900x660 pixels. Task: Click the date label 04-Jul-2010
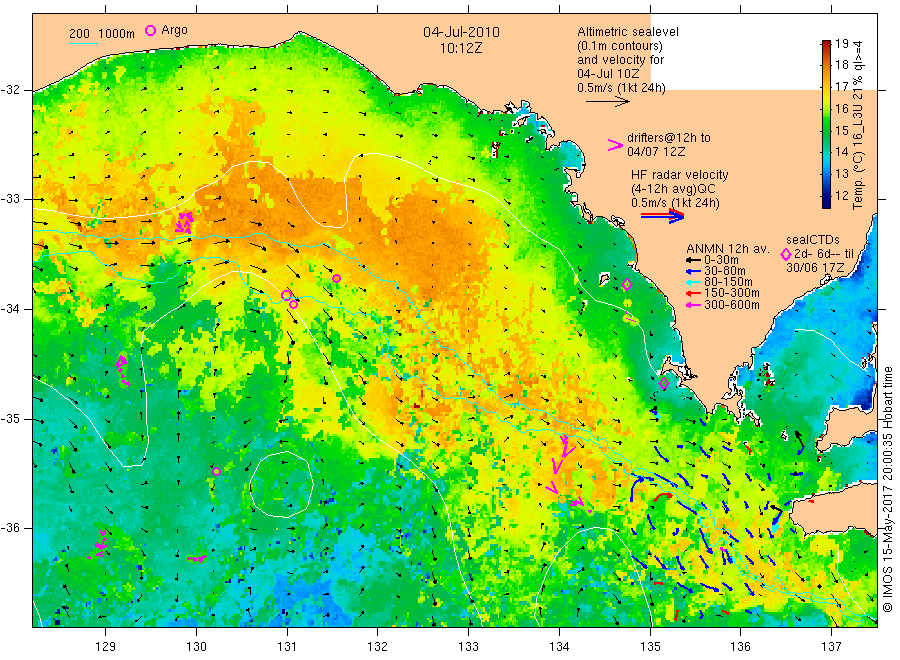tap(461, 32)
